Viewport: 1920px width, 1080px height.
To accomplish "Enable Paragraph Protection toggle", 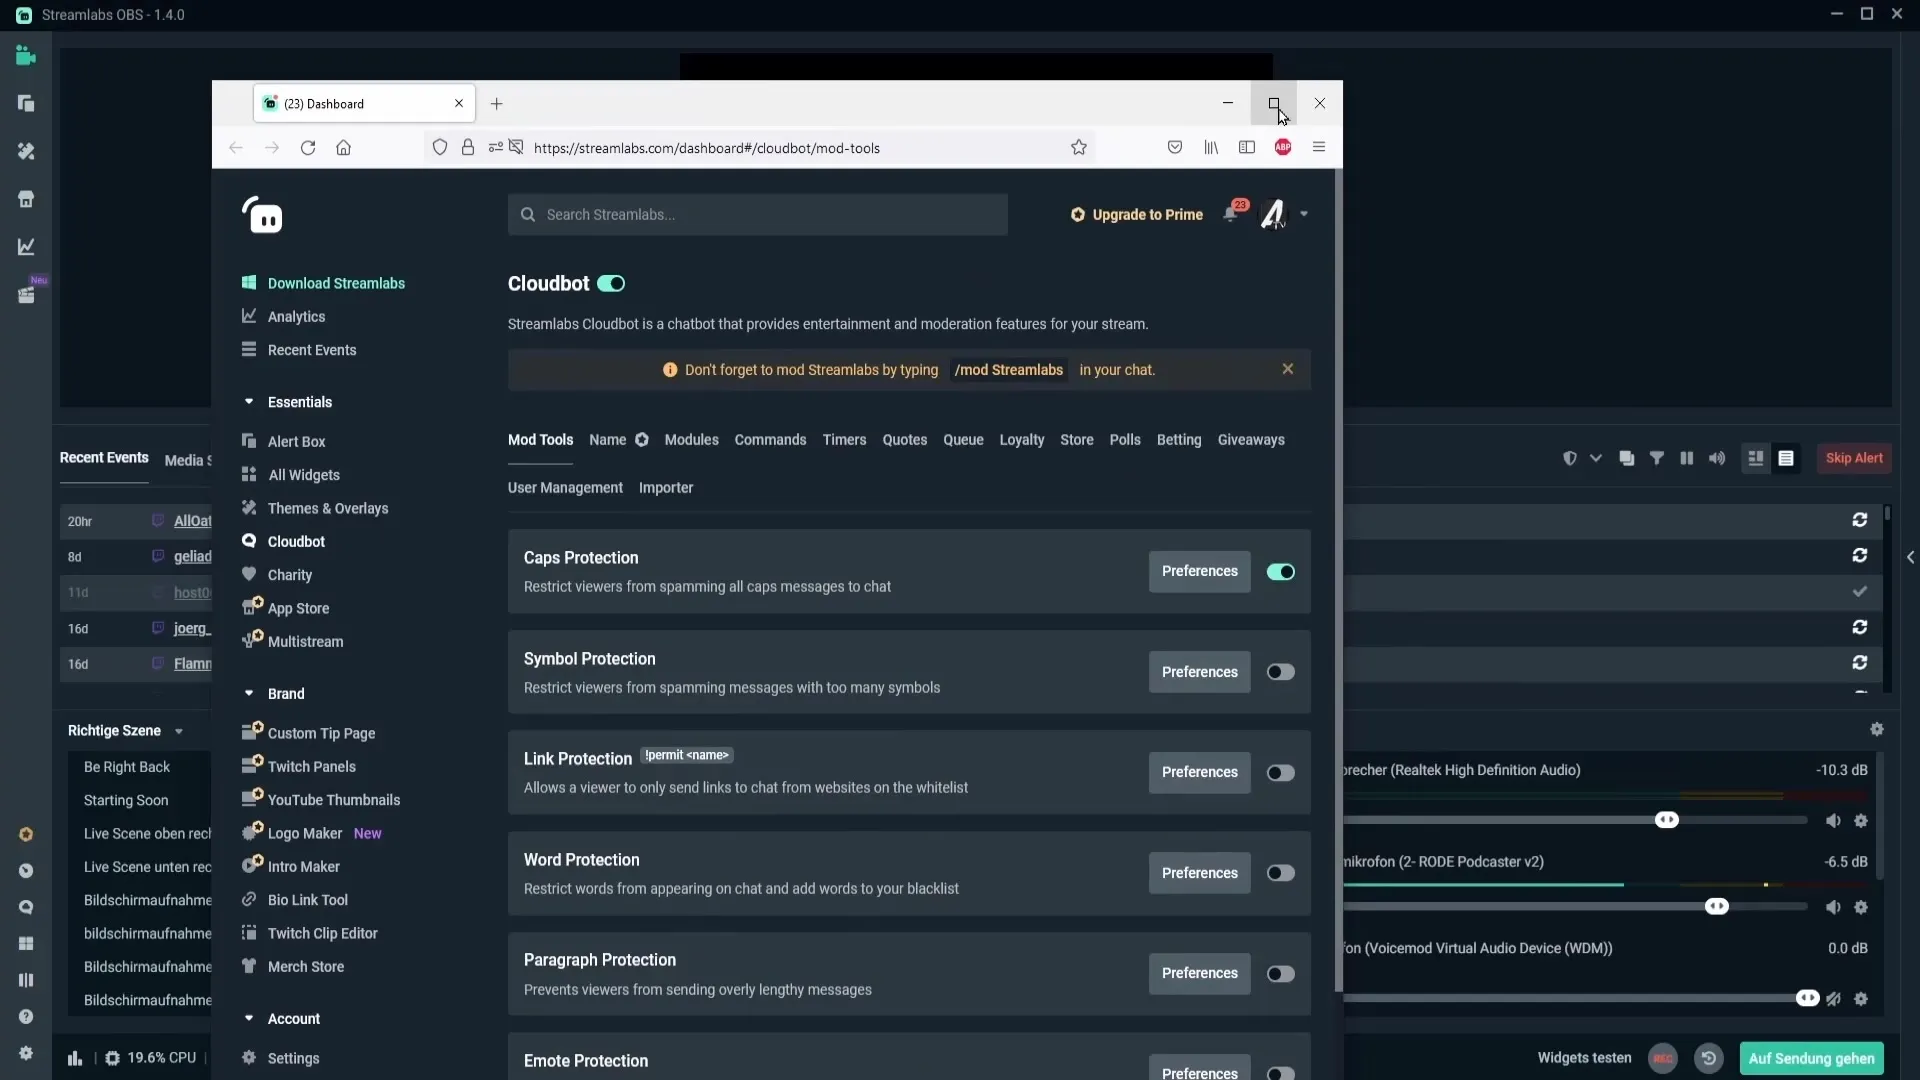I will pyautogui.click(x=1281, y=974).
